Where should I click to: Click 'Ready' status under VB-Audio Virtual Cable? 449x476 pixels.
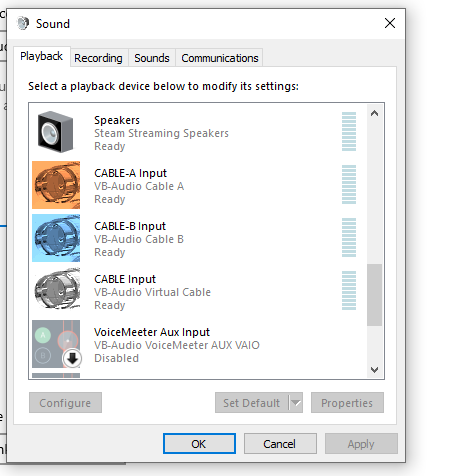click(110, 305)
